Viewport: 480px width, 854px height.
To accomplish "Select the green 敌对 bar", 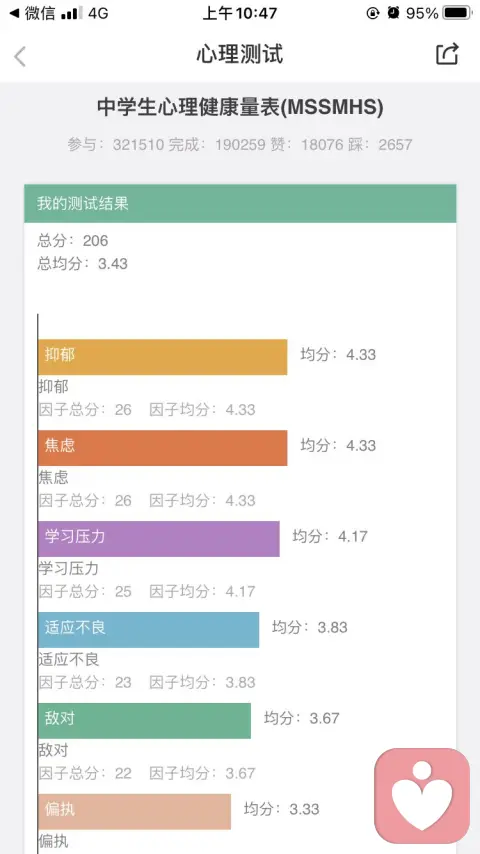I will pyautogui.click(x=145, y=721).
